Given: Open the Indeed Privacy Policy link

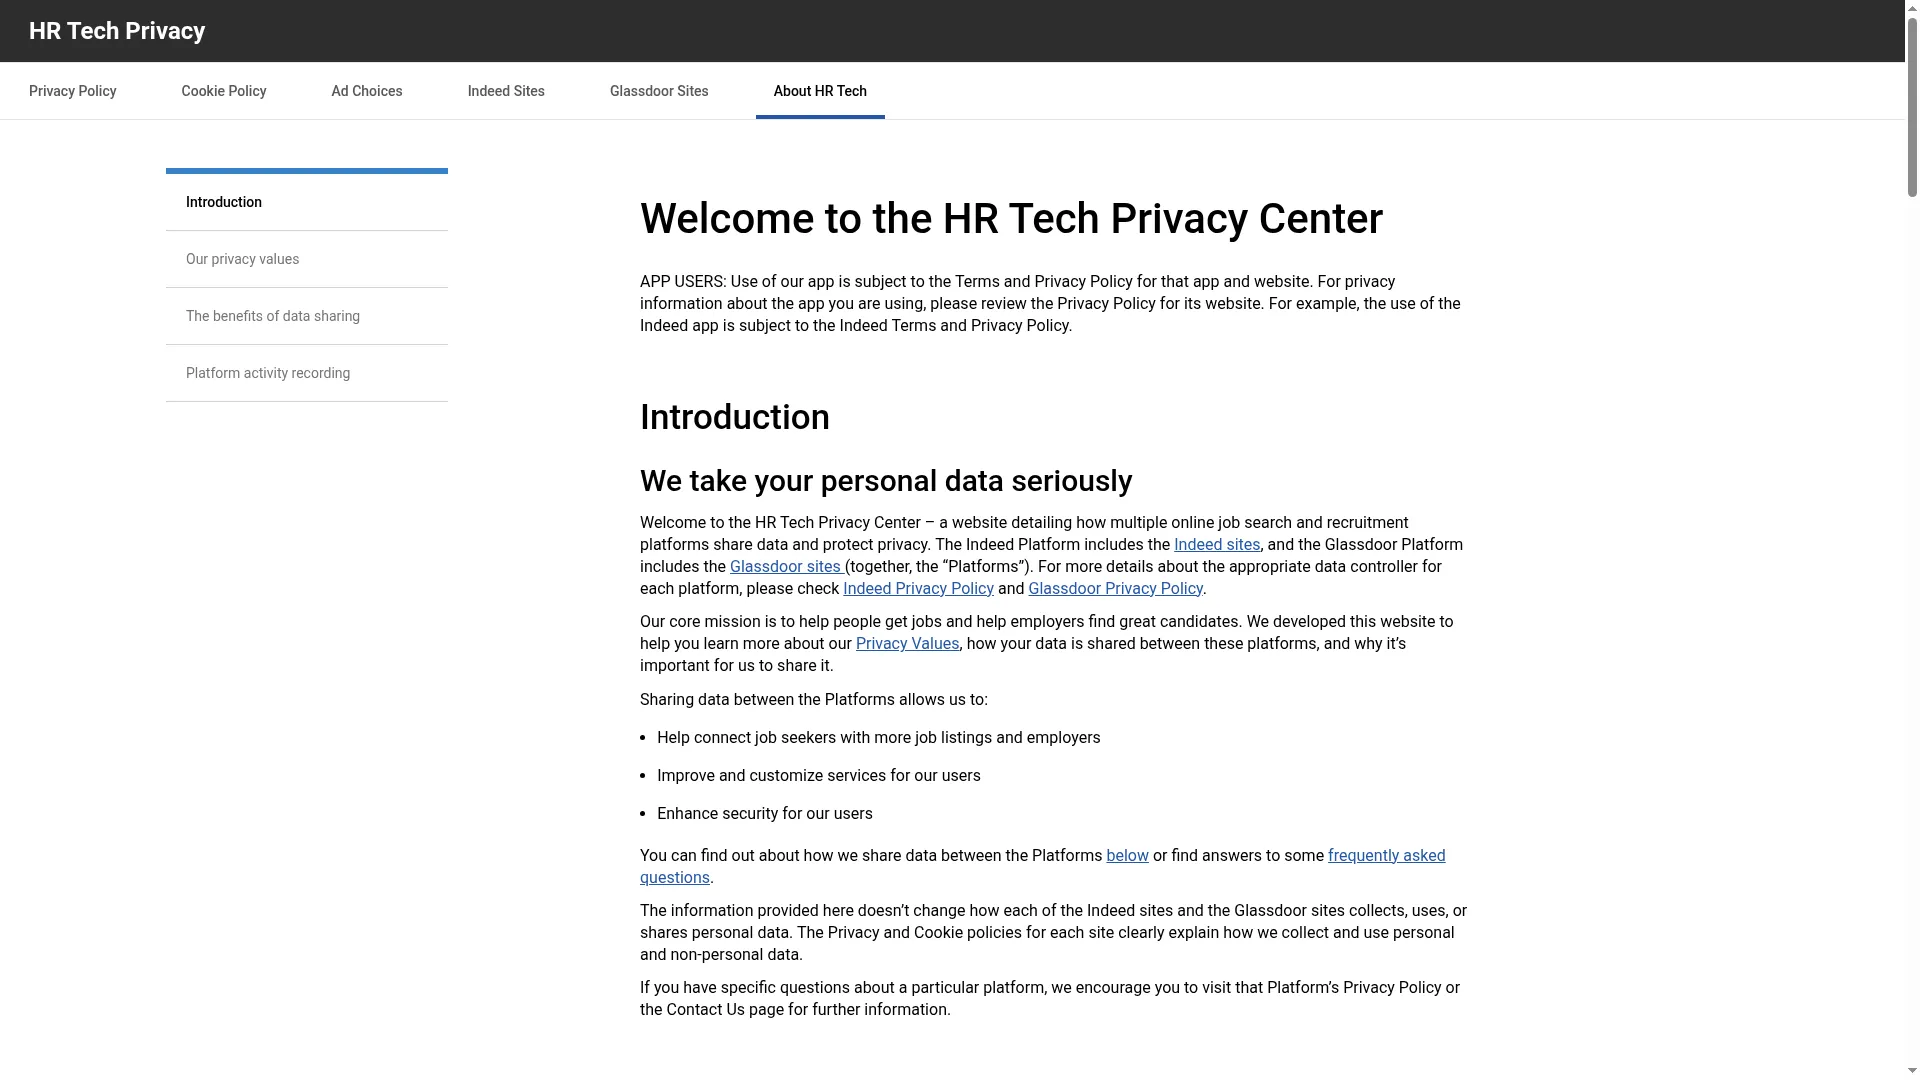Looking at the screenshot, I should [918, 589].
